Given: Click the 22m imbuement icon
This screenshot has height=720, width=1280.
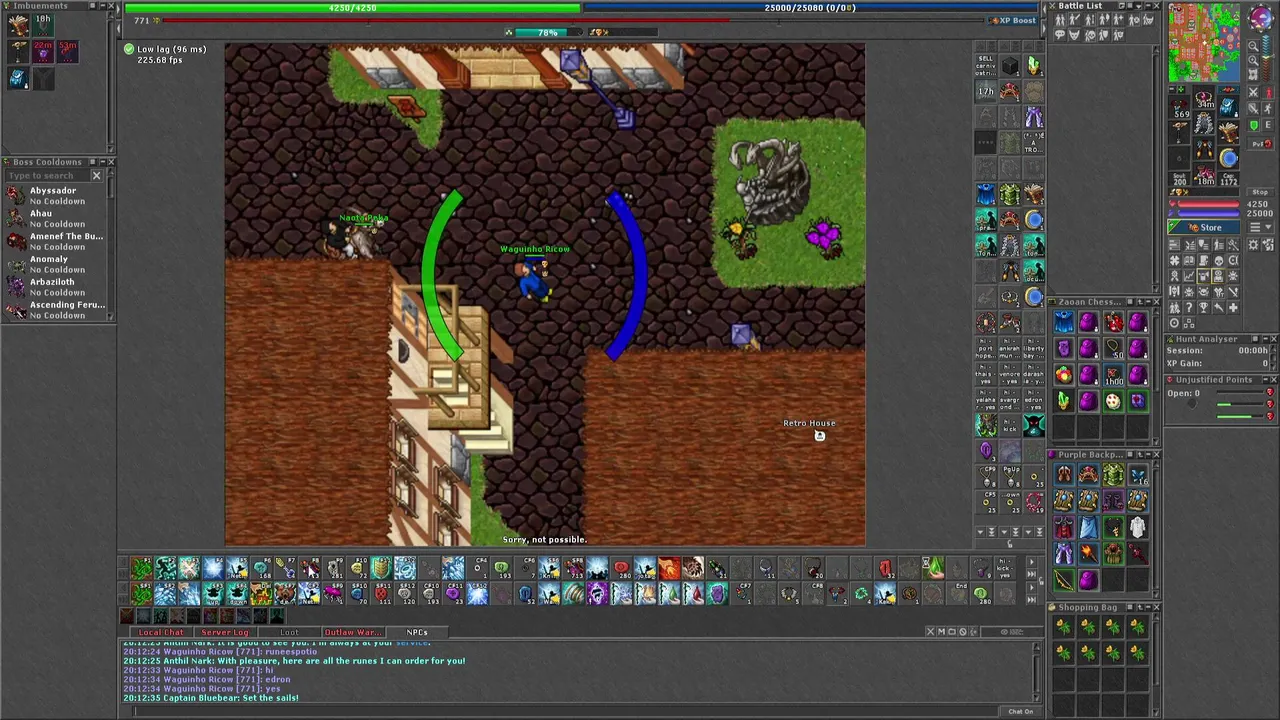Looking at the screenshot, I should point(43,52).
